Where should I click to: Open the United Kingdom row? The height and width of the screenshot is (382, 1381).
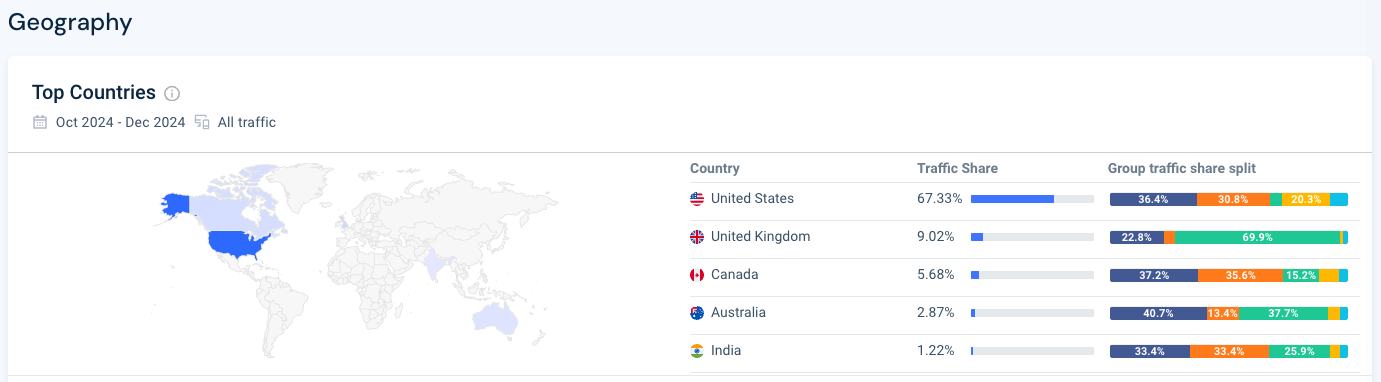pos(1025,237)
